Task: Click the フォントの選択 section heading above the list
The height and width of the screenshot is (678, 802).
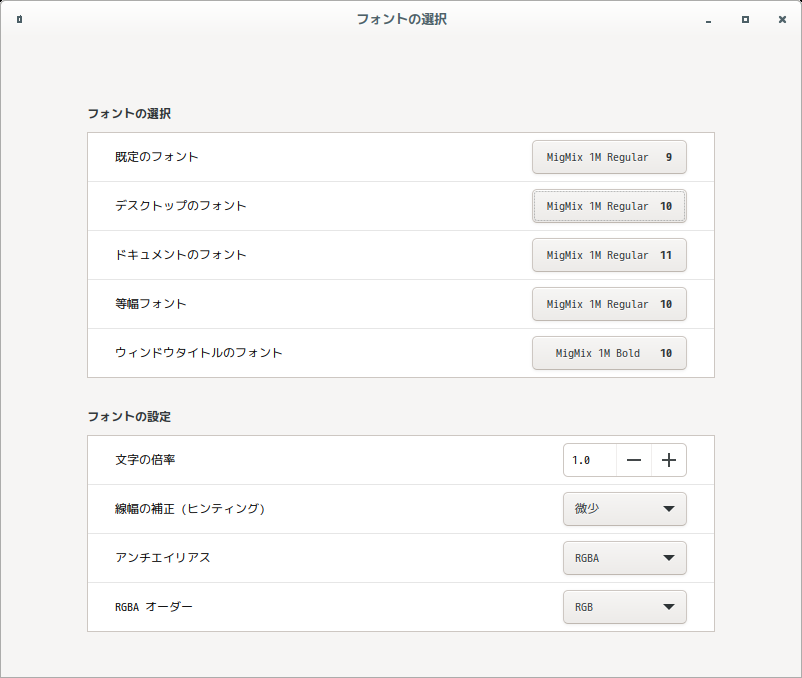Action: (129, 114)
